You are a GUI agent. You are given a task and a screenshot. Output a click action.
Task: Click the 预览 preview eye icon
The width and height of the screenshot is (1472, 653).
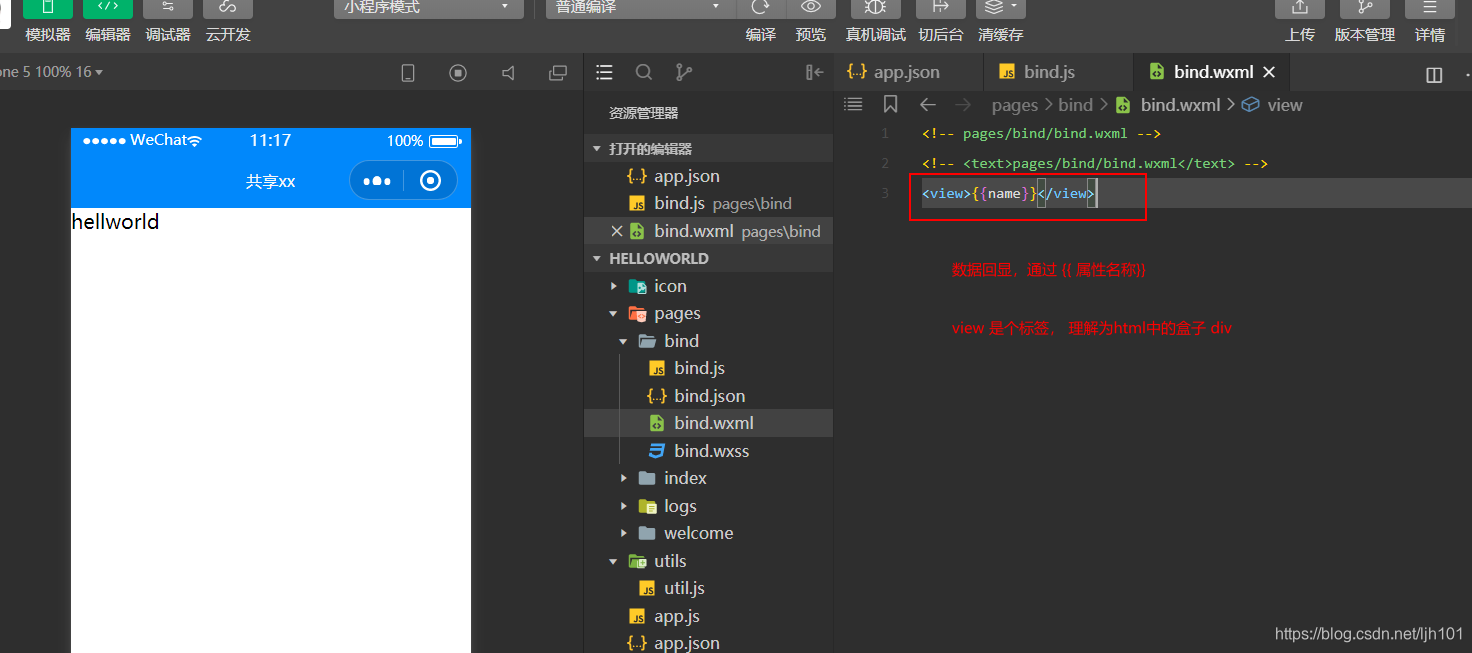click(x=811, y=8)
